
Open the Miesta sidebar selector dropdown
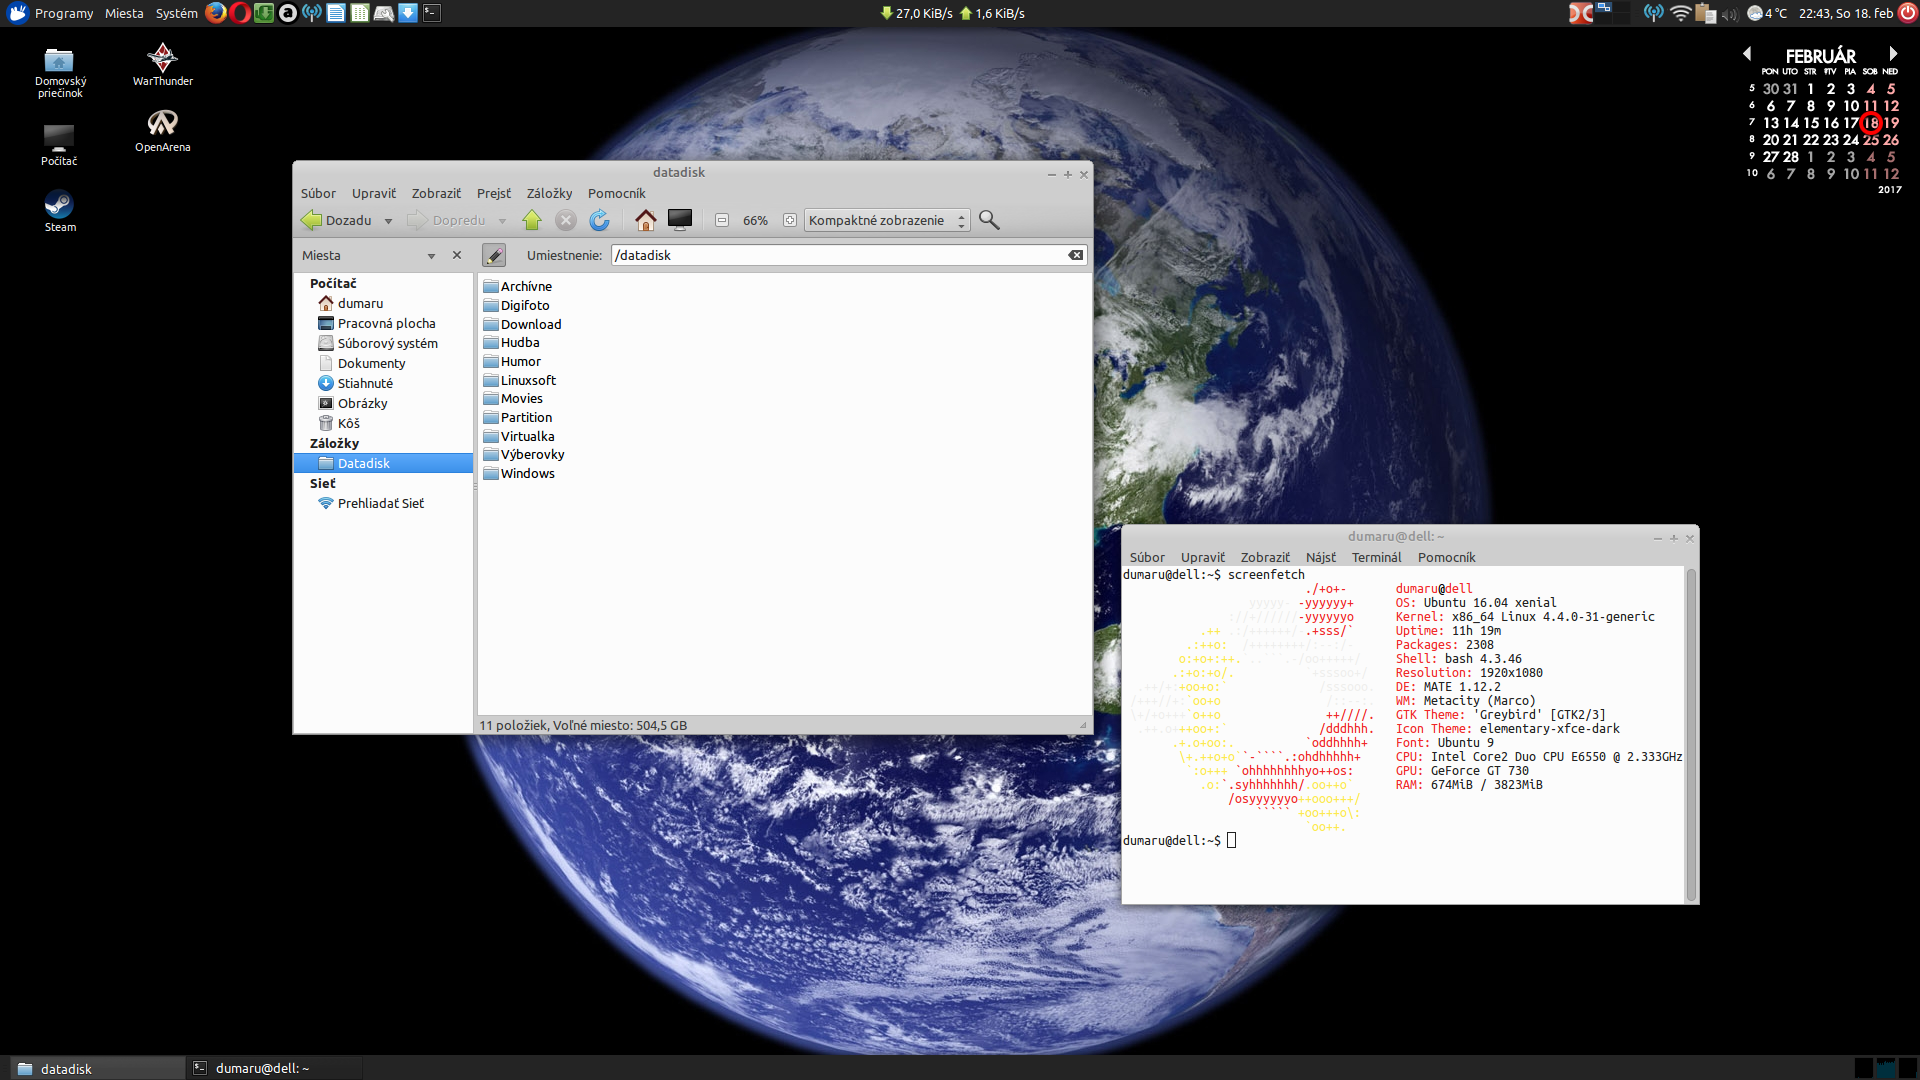tap(431, 256)
